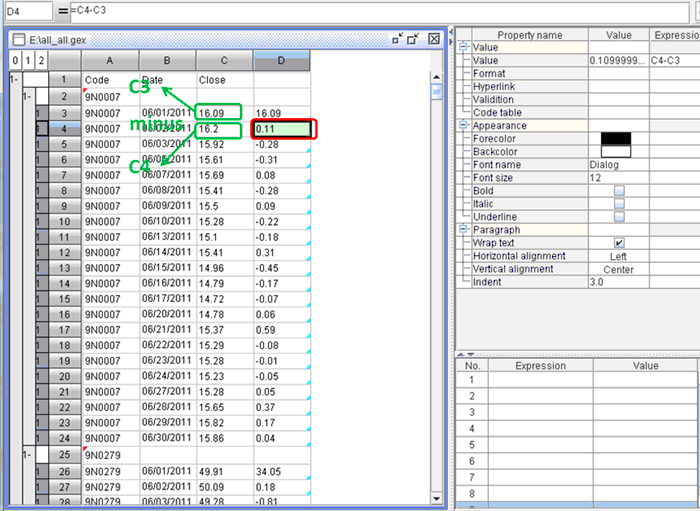
Task: Collapse the row 25 group 9N0279
Action: pyautogui.click(x=26, y=454)
